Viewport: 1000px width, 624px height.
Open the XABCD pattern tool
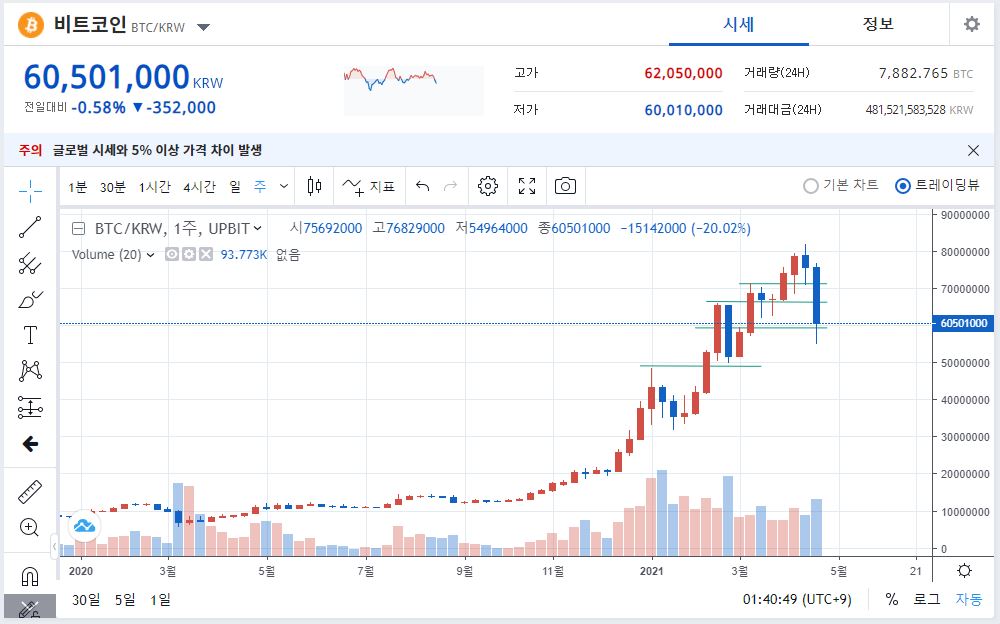coord(30,370)
